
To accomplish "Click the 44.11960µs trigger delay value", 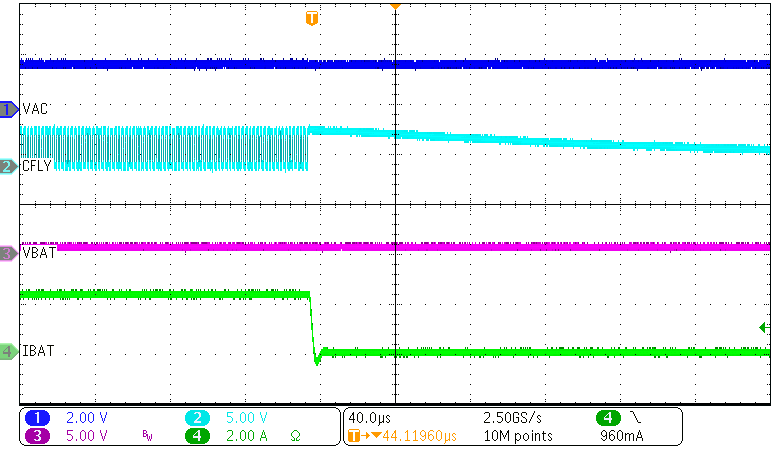I will coord(419,436).
